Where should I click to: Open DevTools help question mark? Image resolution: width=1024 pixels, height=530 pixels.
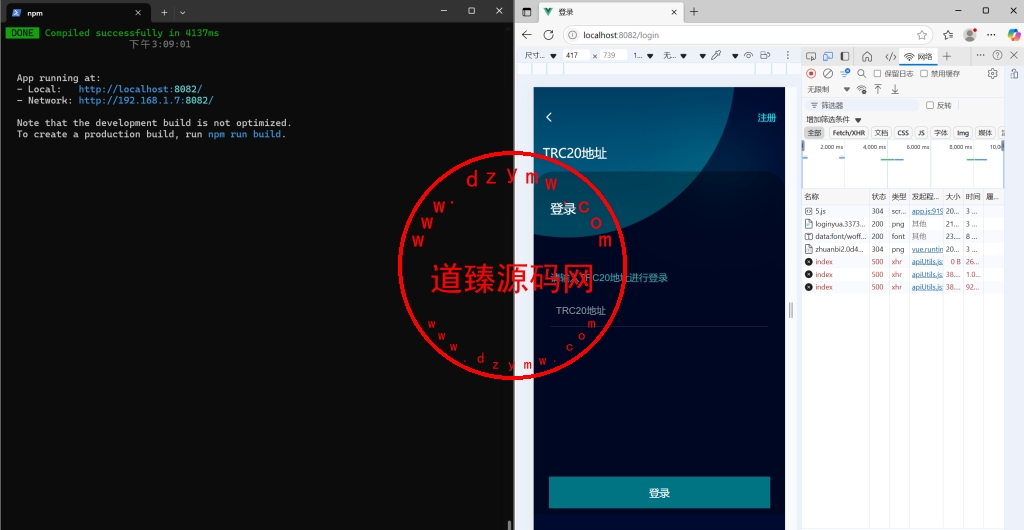tap(997, 55)
